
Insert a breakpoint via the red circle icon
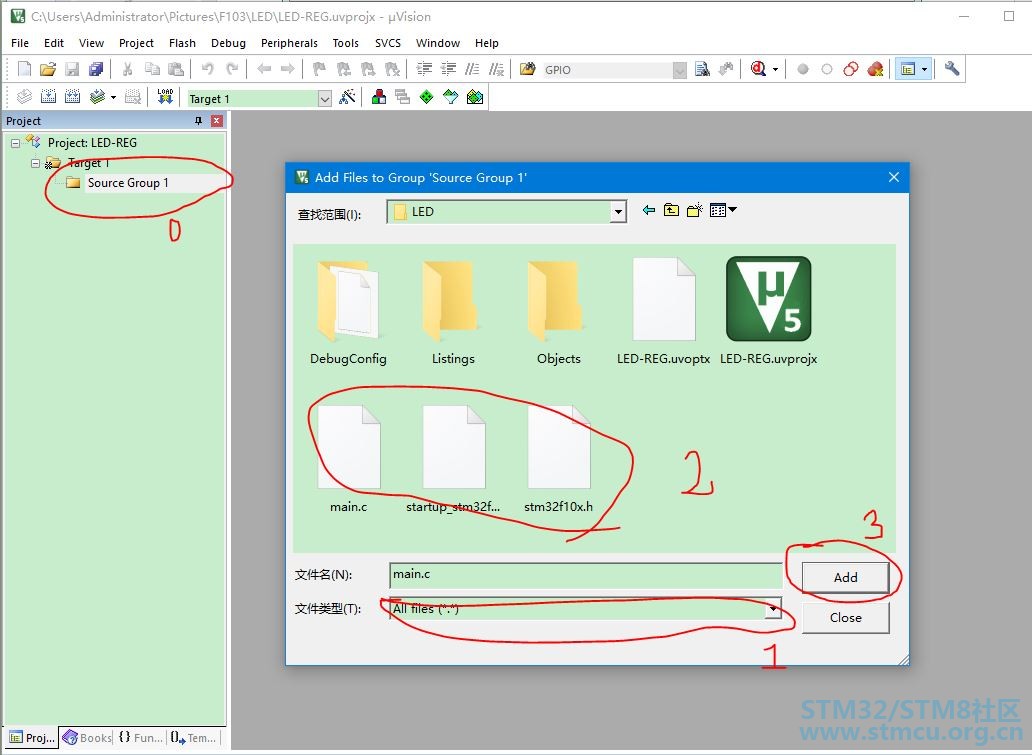pyautogui.click(x=802, y=68)
